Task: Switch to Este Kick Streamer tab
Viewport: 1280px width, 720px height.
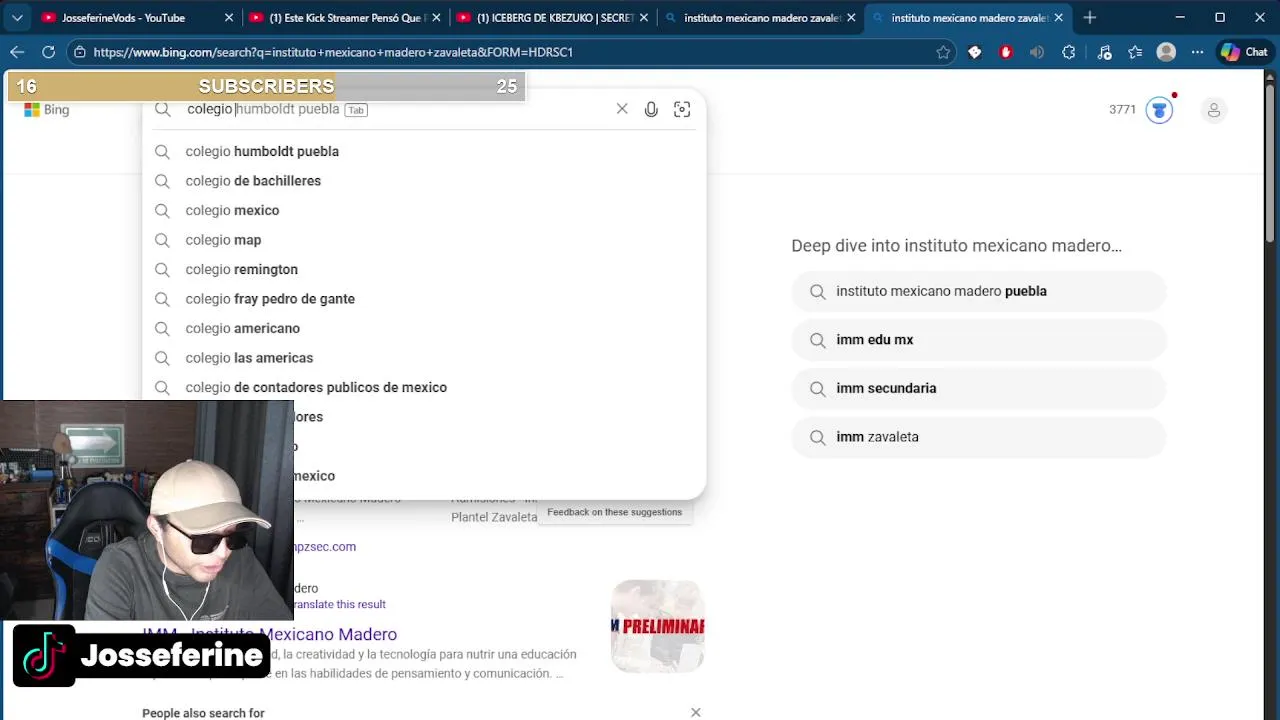Action: (345, 18)
